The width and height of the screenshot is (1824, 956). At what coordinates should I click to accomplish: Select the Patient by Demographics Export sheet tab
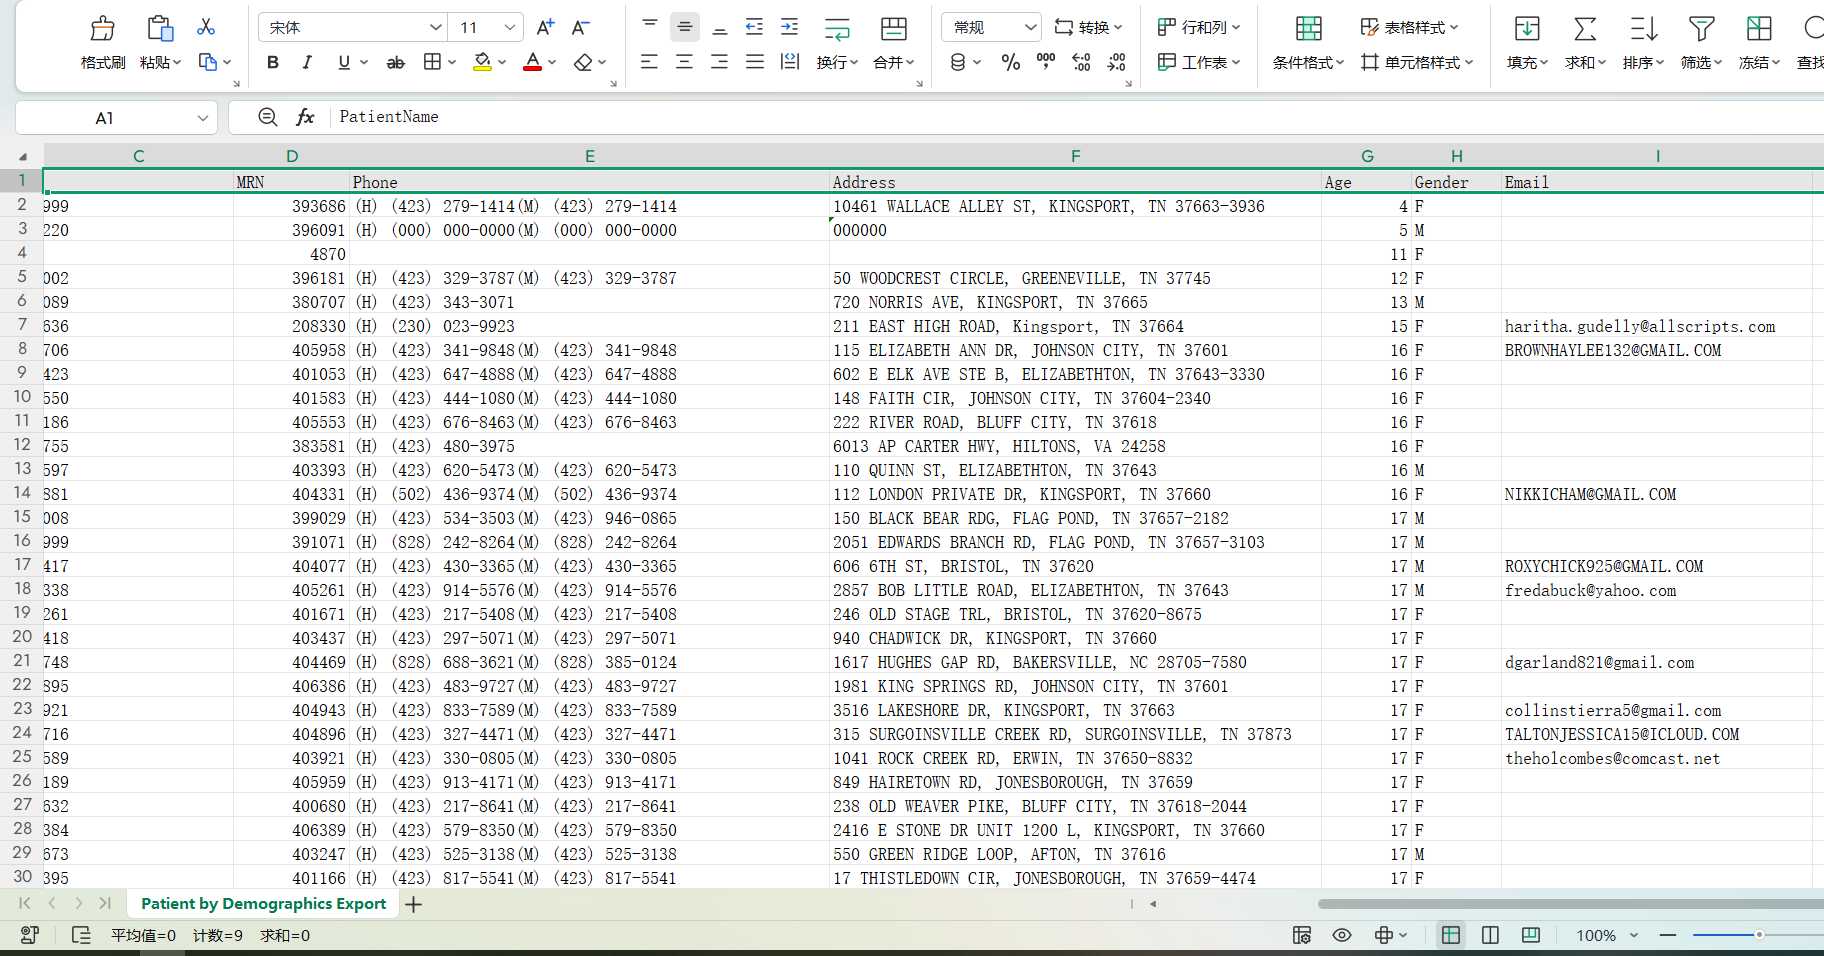(x=264, y=904)
